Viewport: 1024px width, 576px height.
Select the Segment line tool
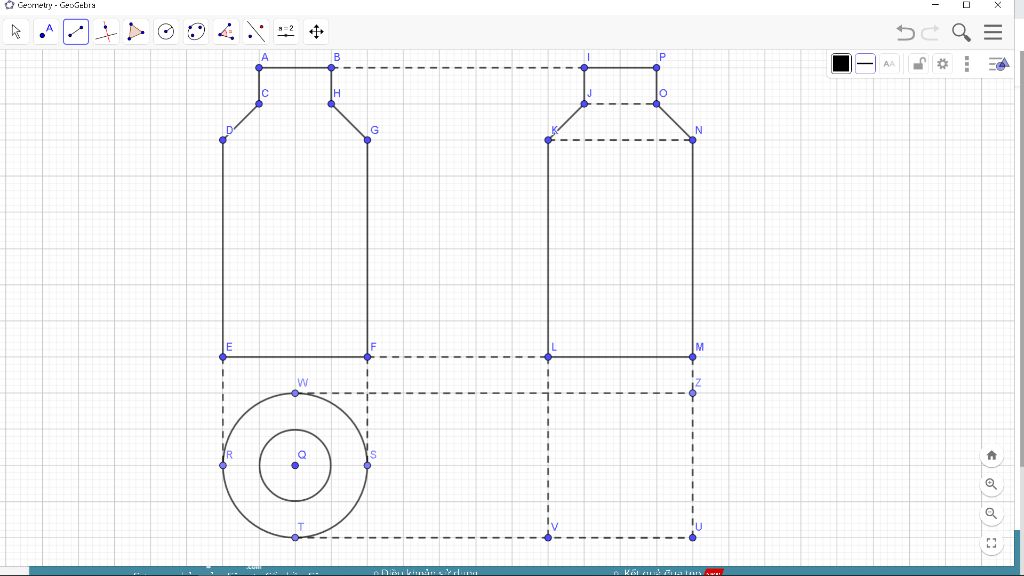76,31
